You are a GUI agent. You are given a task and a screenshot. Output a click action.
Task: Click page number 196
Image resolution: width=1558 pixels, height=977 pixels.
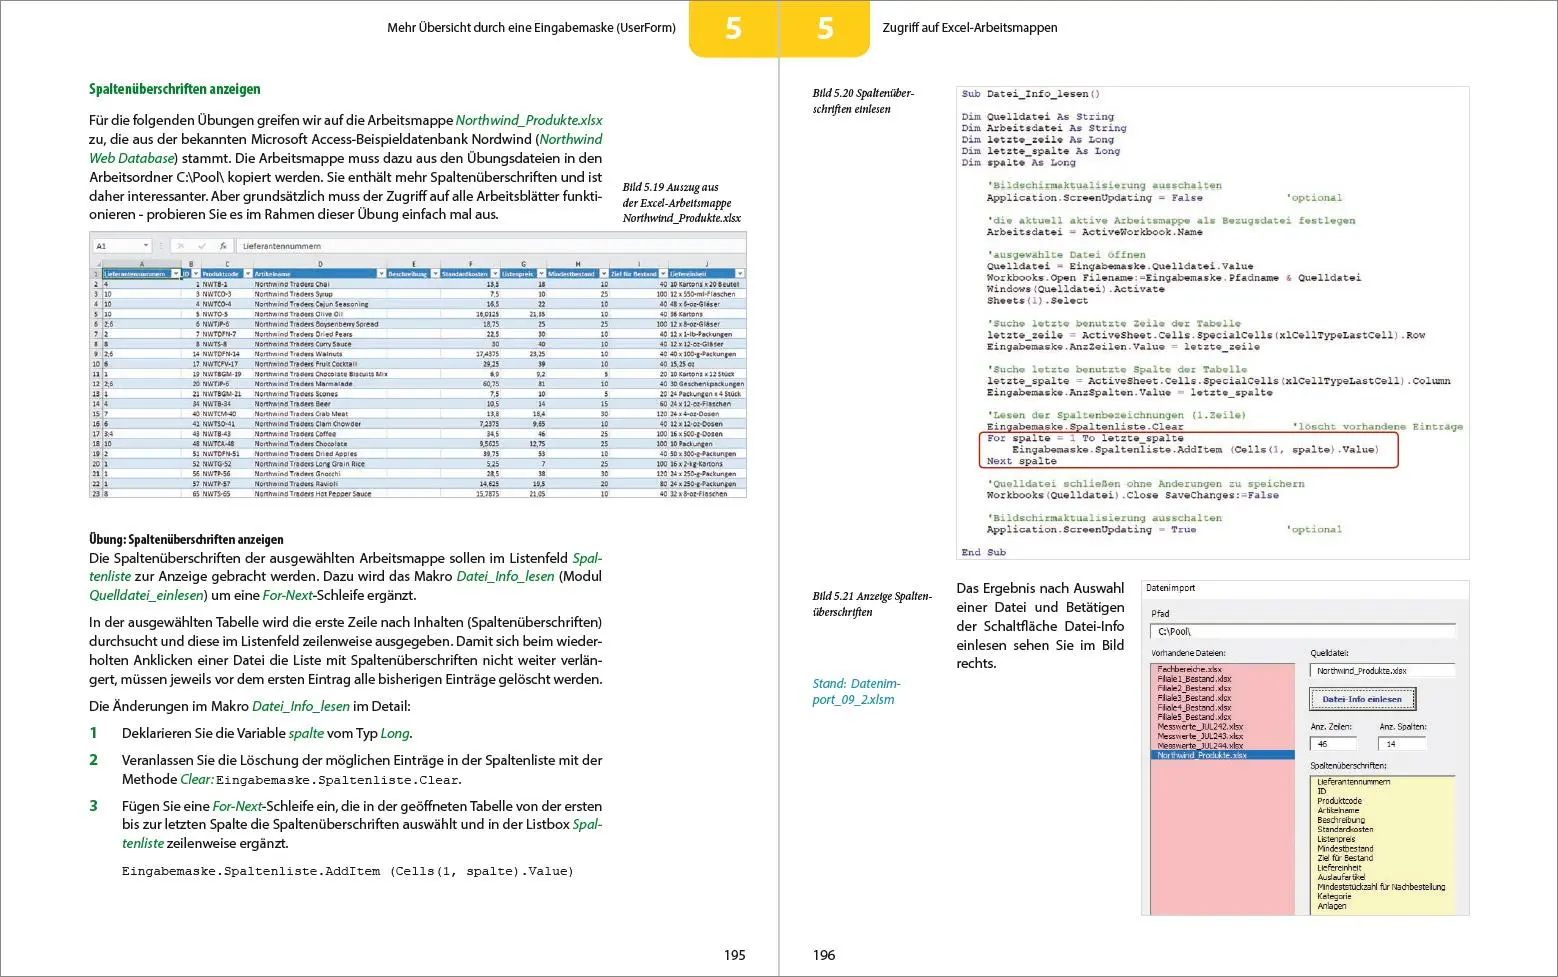coord(824,955)
